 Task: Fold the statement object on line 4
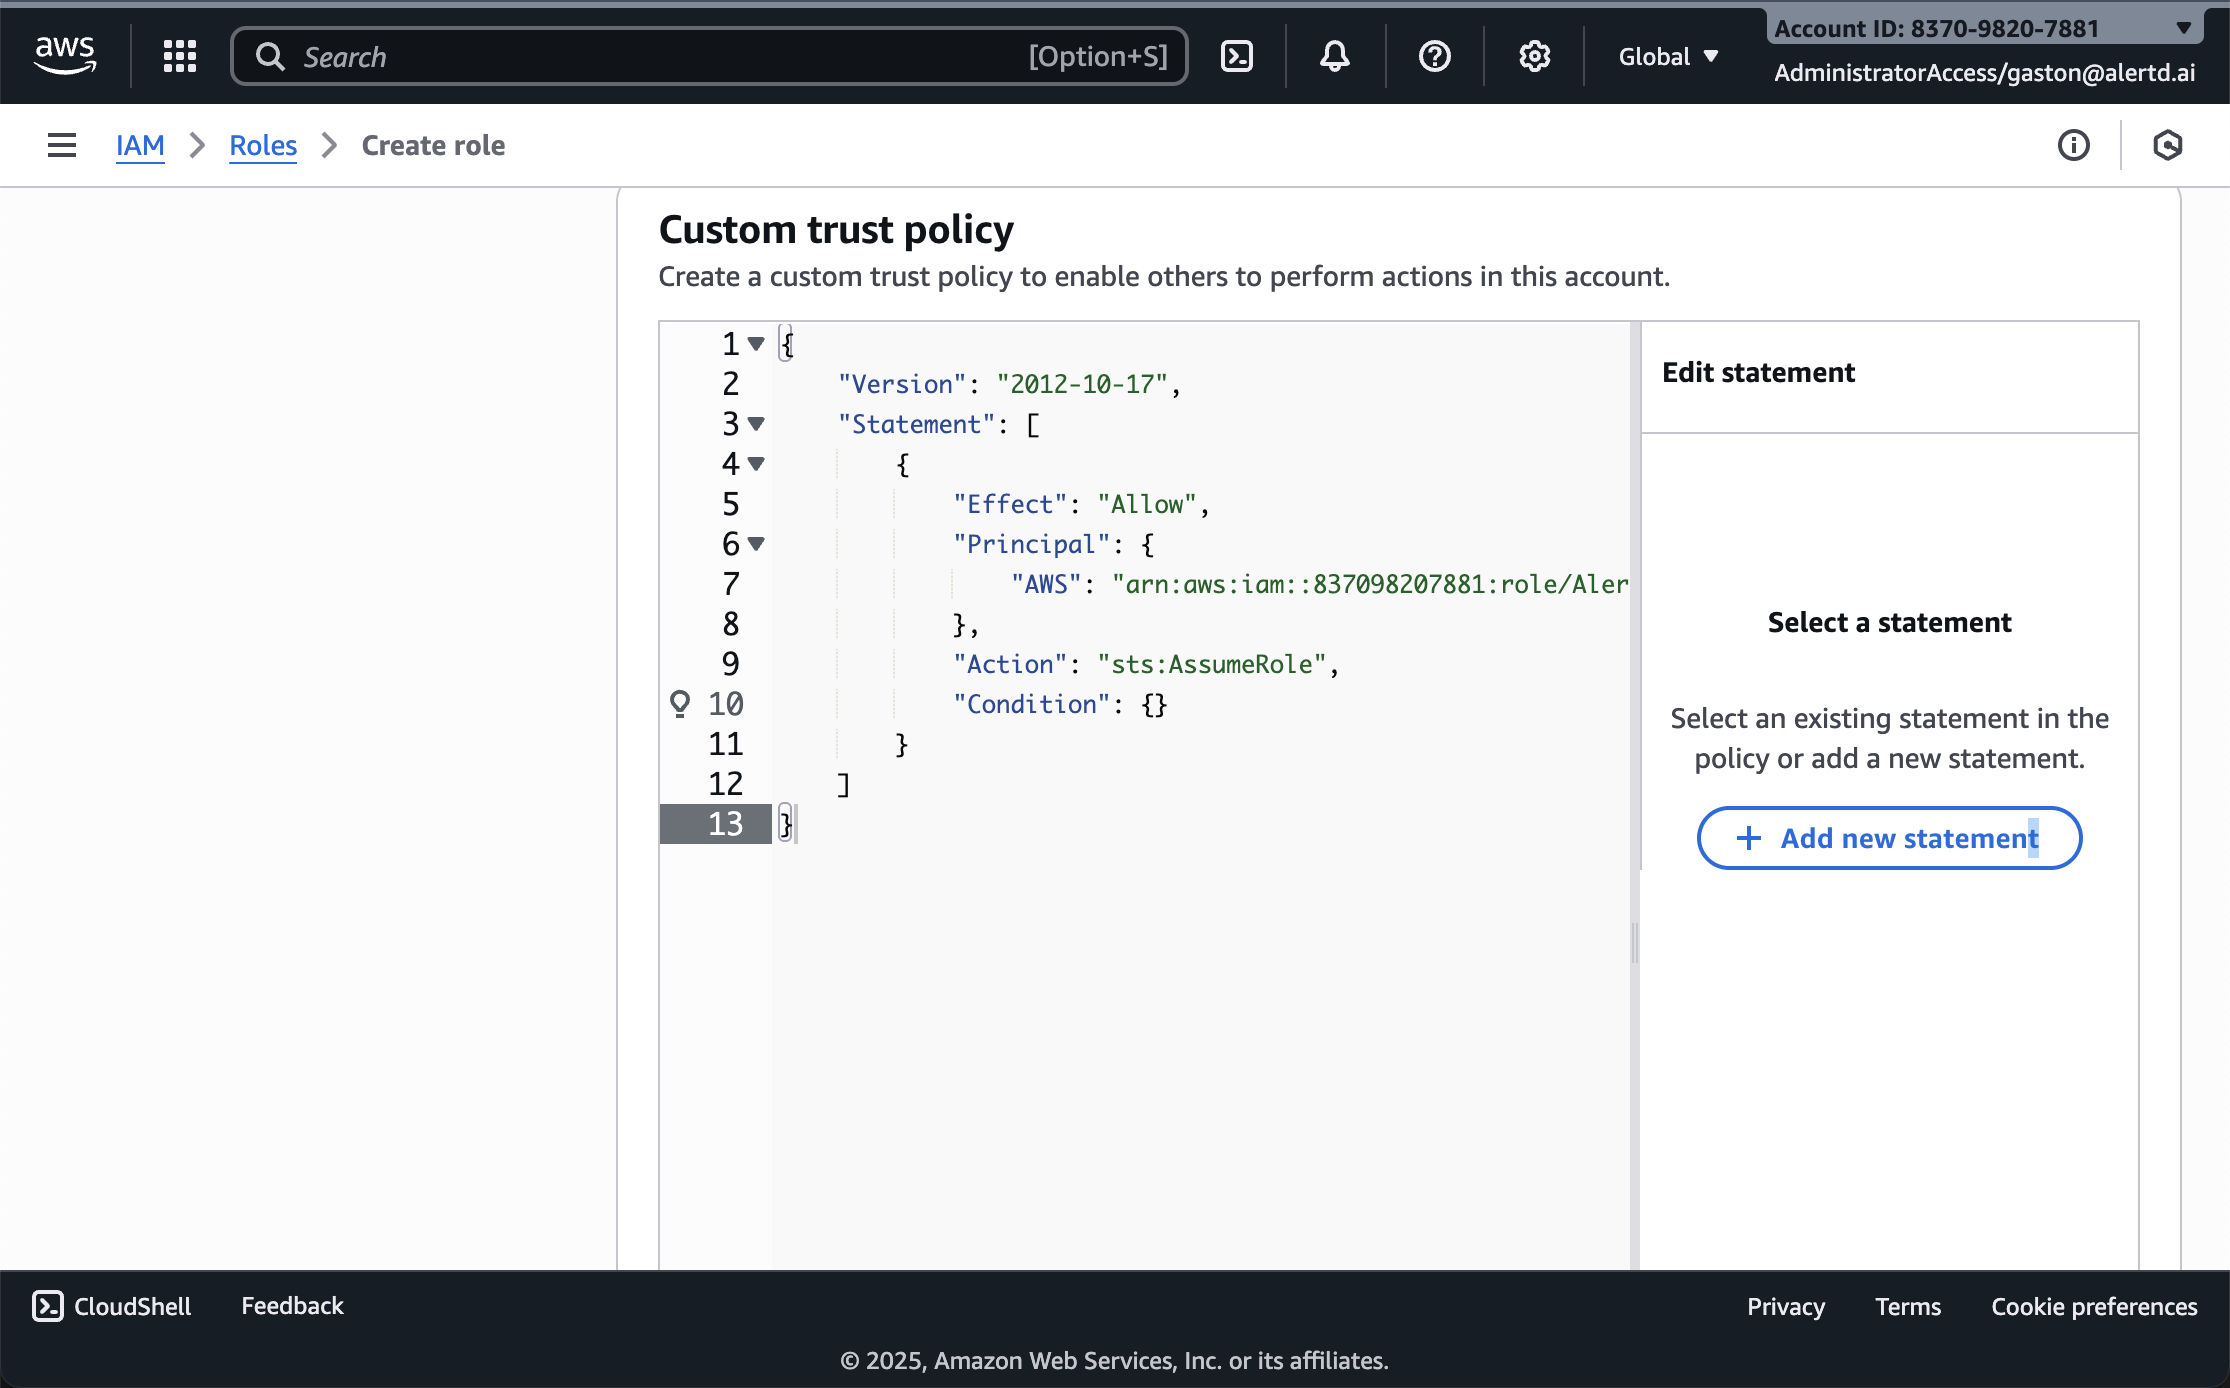click(757, 464)
